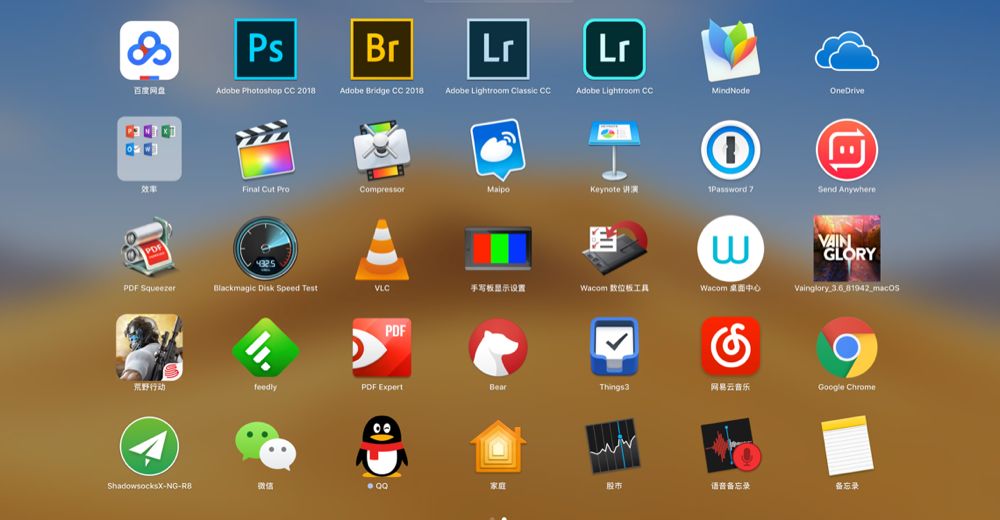Launch PDF Squeezer
1000x520 pixels.
(x=149, y=248)
